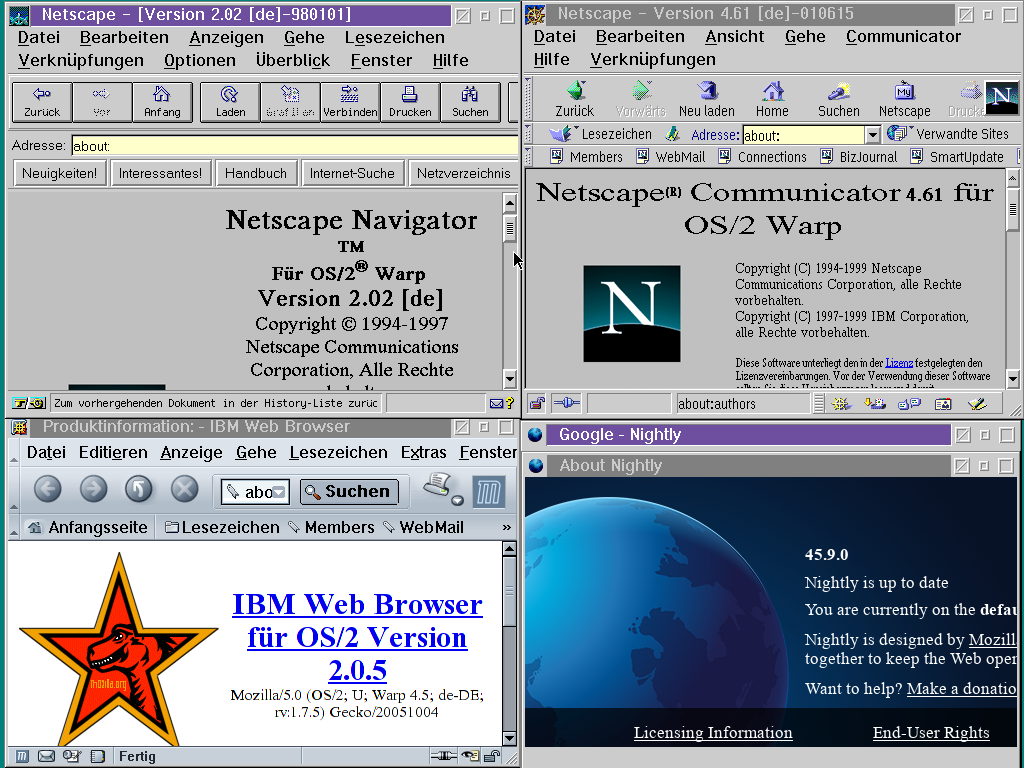
Task: Collapse the IBM Web Browser bookmarks toolbar grip
Action: click(x=14, y=527)
